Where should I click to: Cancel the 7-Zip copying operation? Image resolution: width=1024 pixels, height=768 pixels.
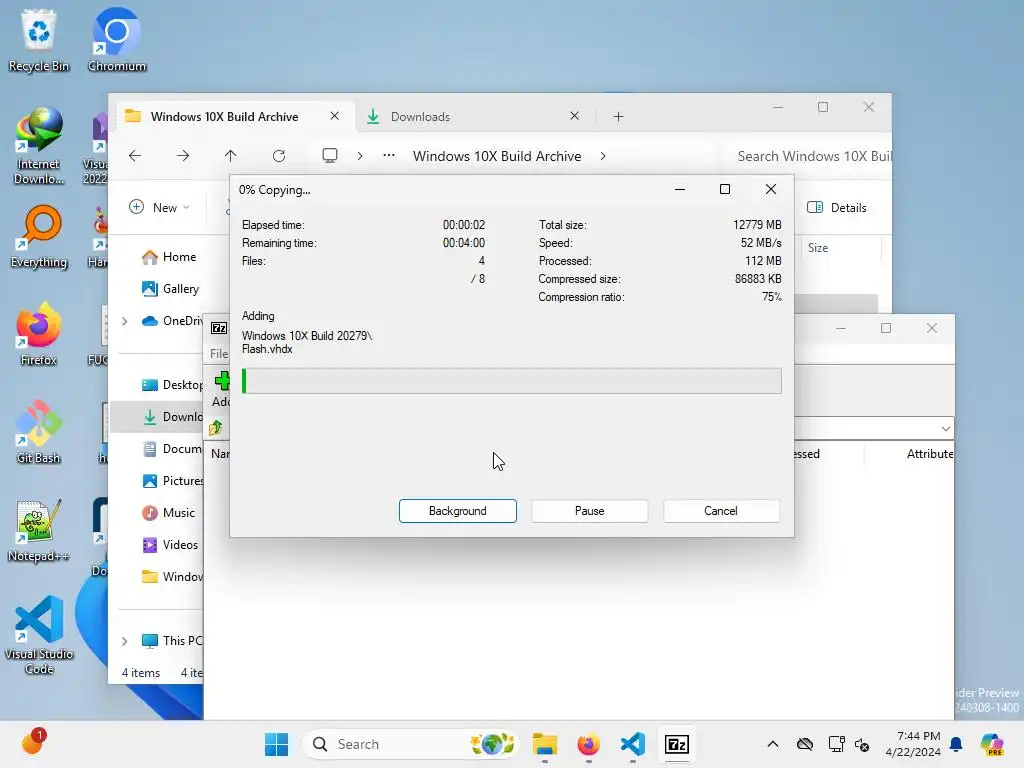721,511
